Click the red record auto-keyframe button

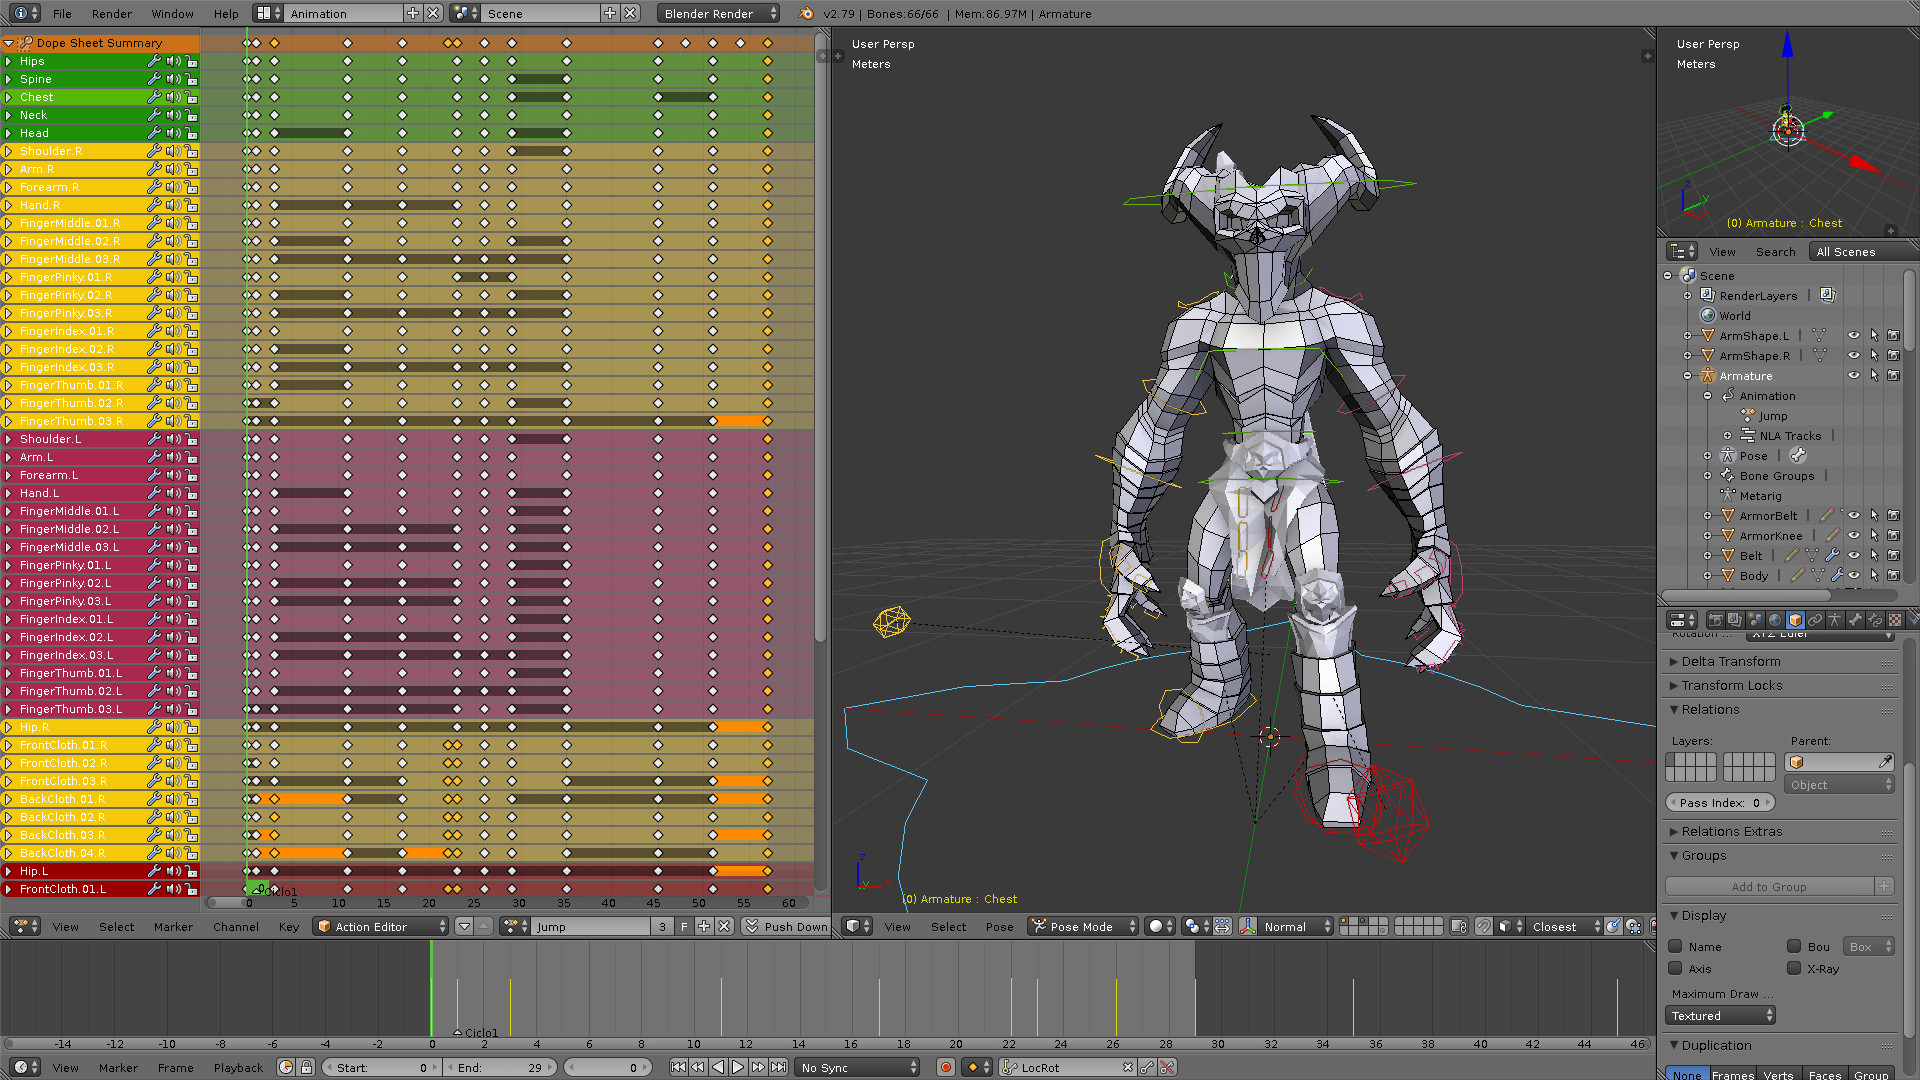946,1068
